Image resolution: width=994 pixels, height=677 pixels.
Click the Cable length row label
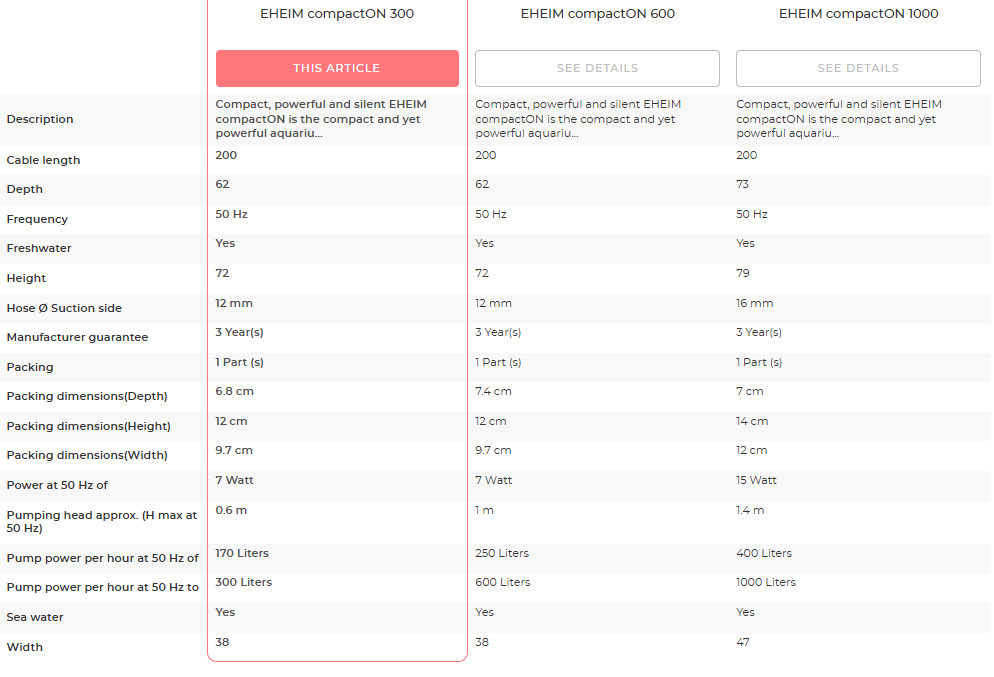click(x=43, y=160)
